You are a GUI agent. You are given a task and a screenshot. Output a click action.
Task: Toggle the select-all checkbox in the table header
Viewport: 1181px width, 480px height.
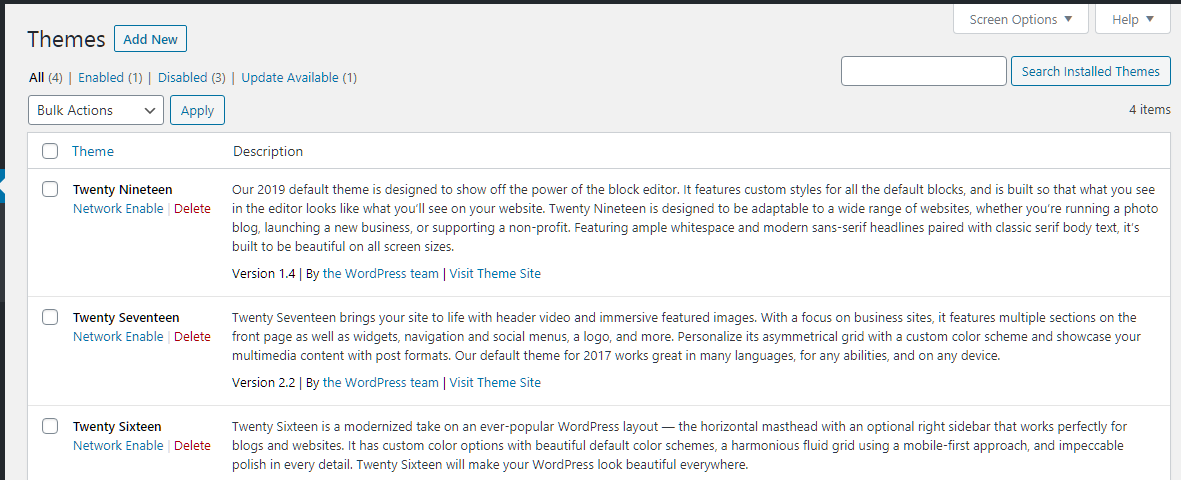50,151
